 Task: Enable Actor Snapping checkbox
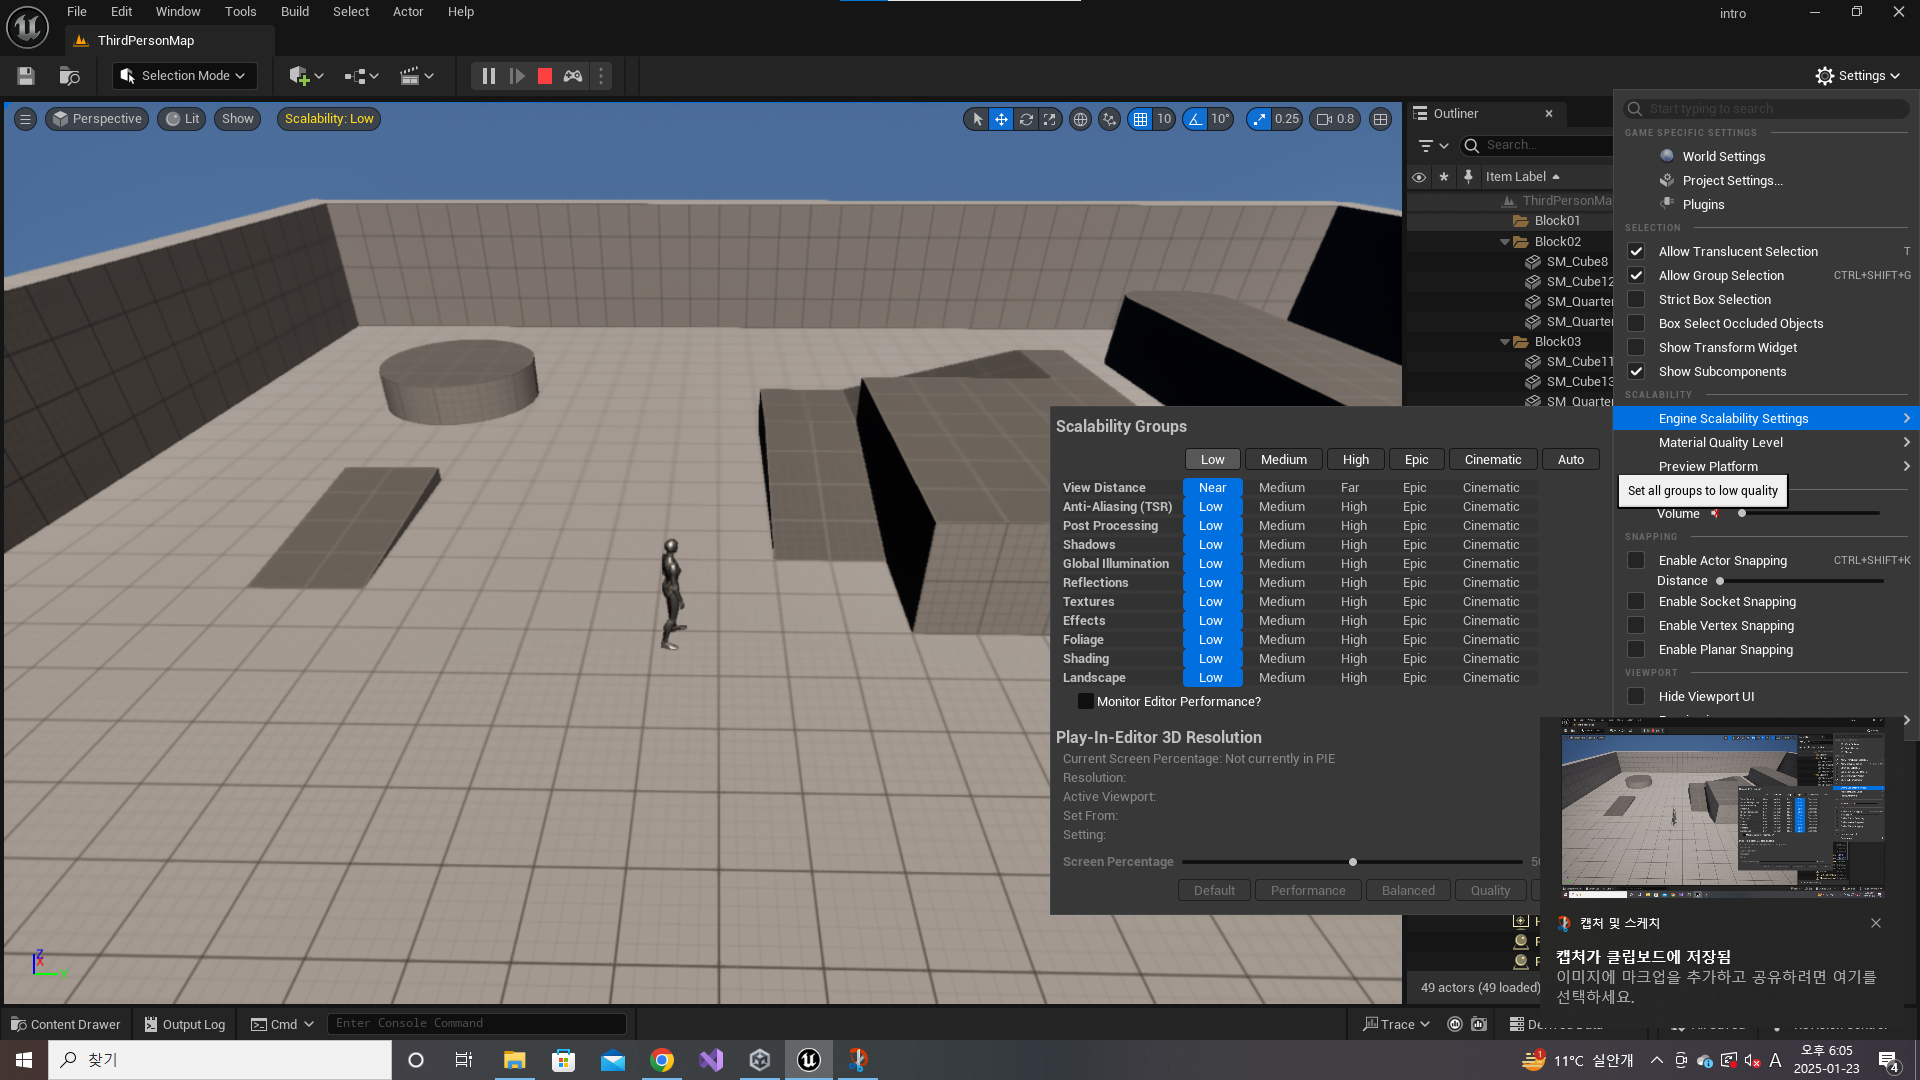coord(1636,561)
